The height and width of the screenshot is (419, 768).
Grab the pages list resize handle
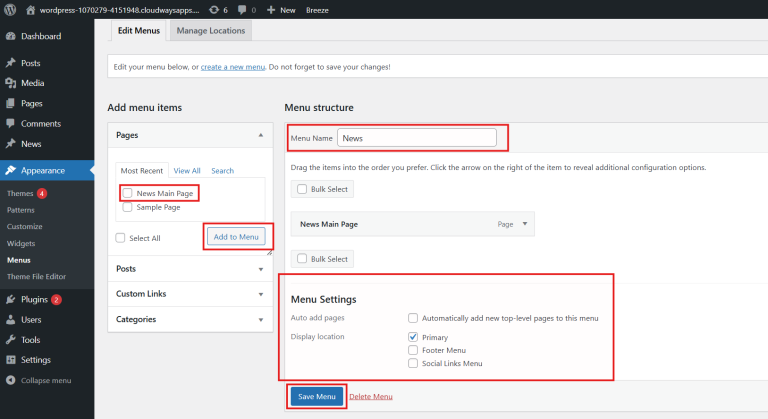[x=269, y=252]
